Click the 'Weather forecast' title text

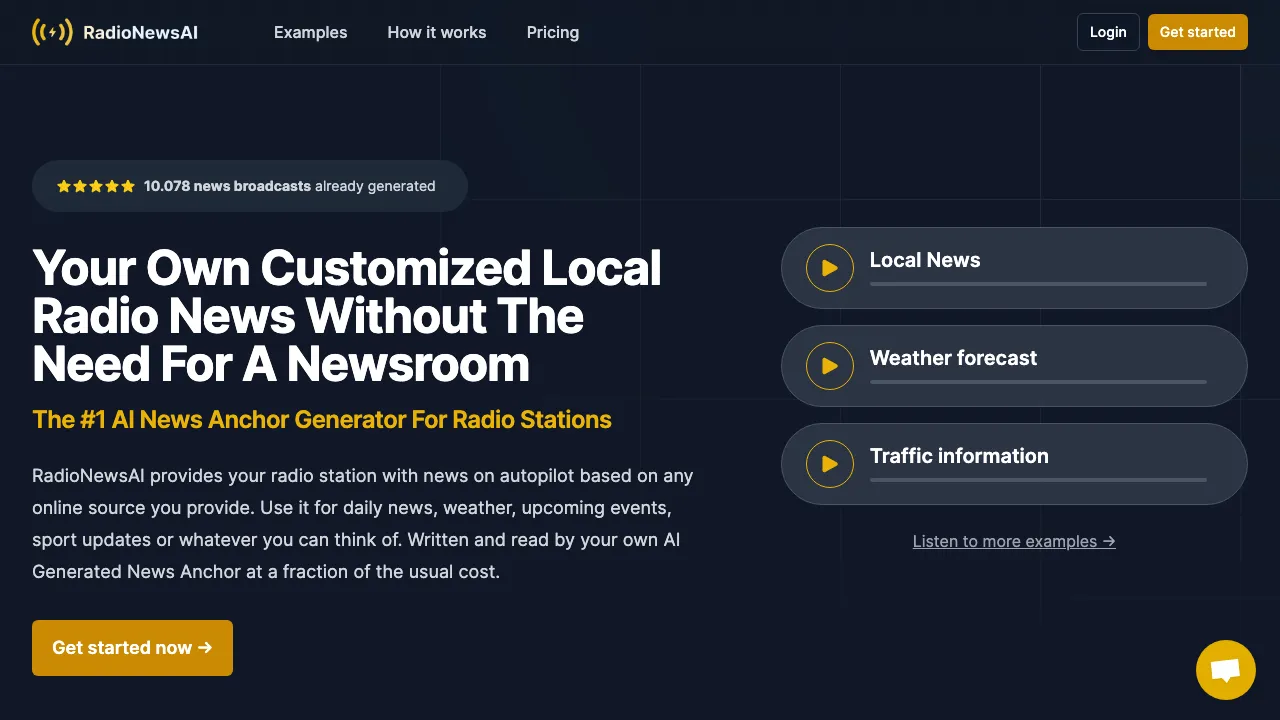click(953, 358)
